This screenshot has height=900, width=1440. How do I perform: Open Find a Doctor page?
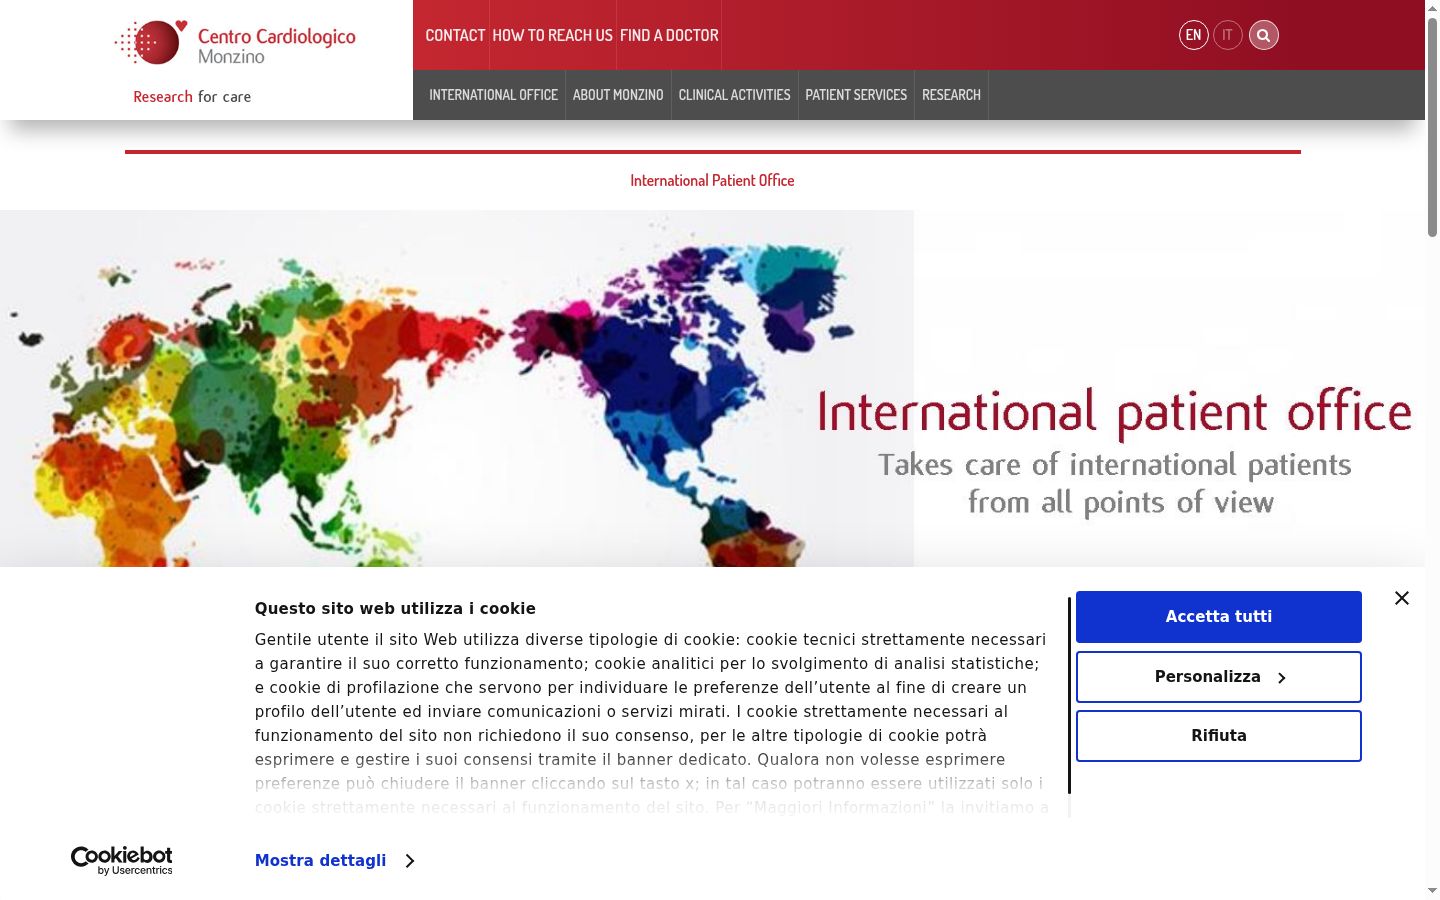[x=669, y=35]
